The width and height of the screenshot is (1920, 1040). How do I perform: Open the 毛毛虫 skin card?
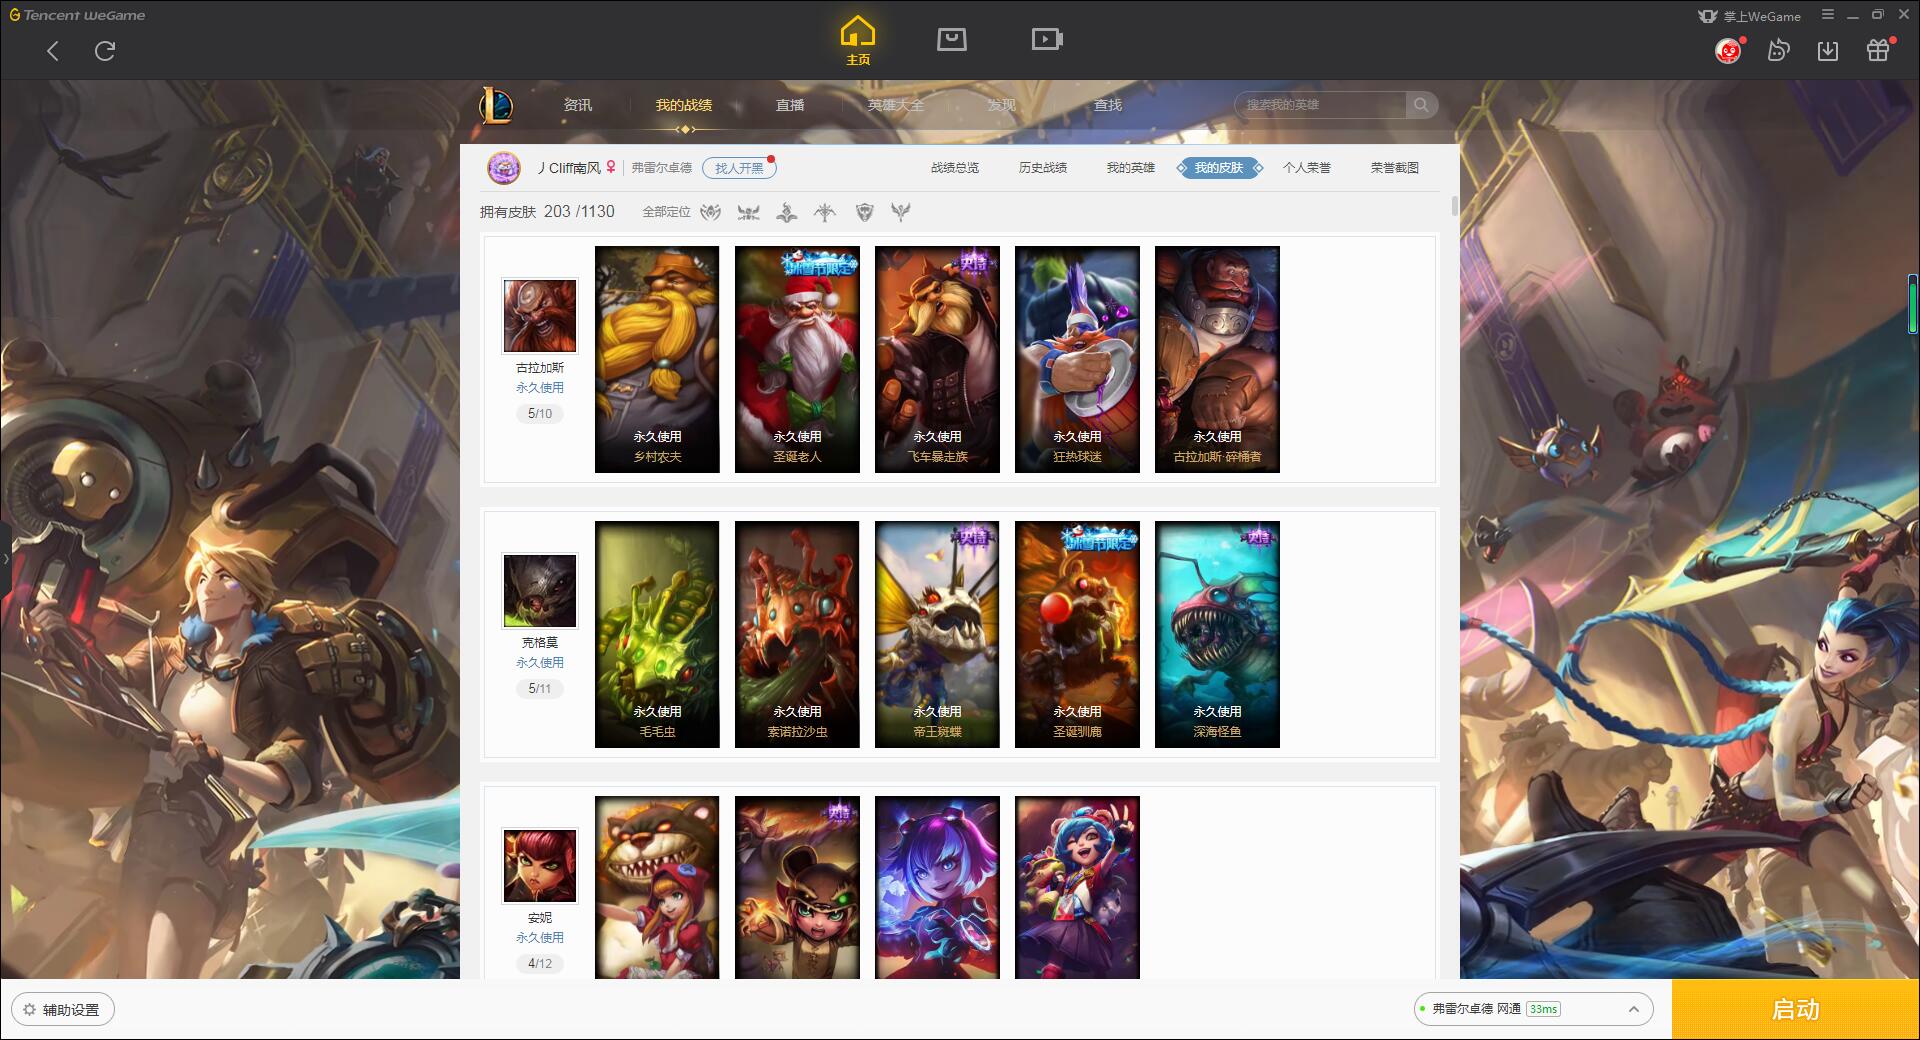657,635
